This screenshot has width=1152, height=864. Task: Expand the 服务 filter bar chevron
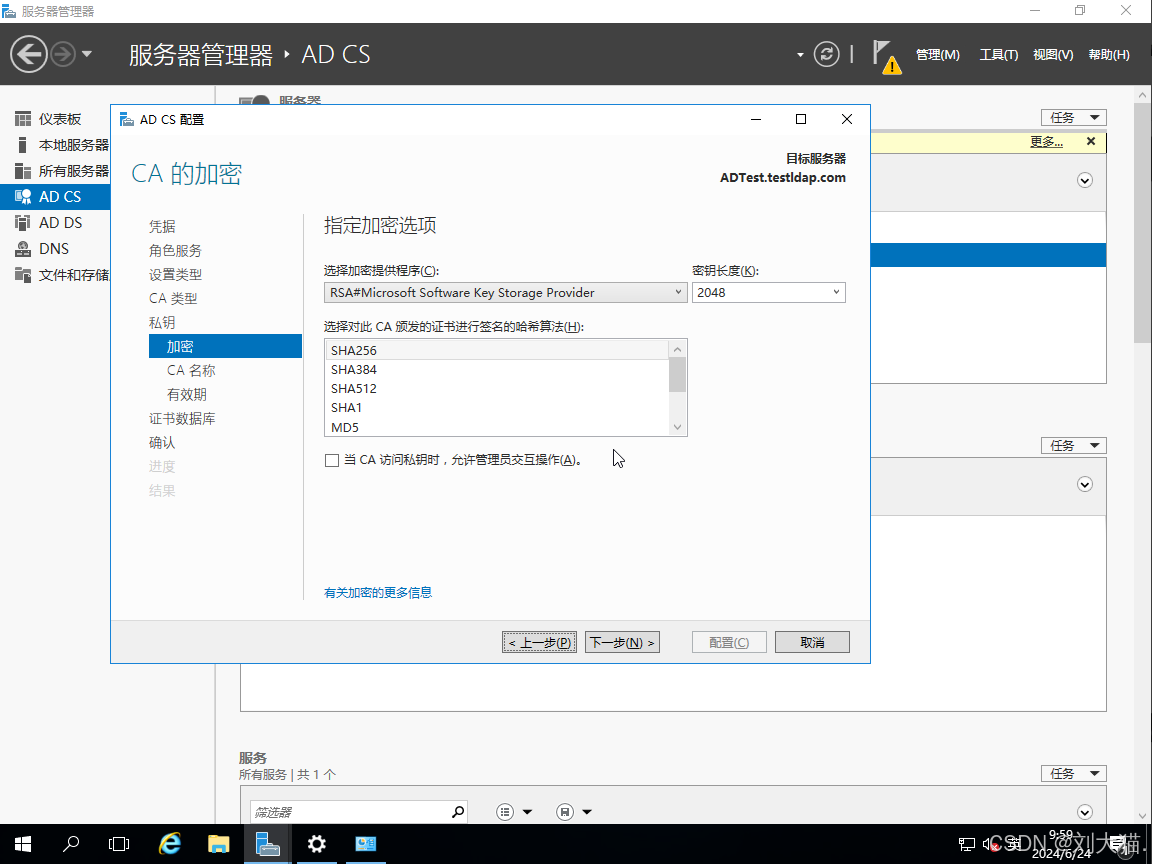click(x=1084, y=812)
